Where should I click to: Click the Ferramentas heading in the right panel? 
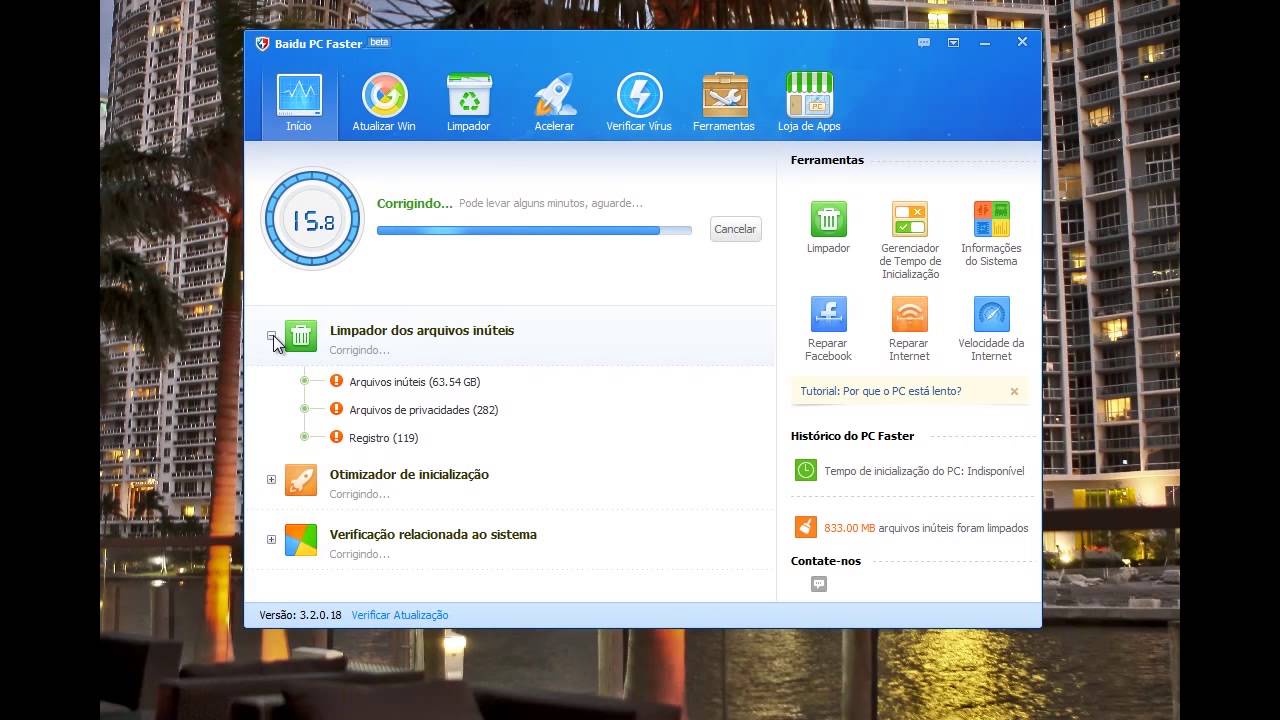827,160
